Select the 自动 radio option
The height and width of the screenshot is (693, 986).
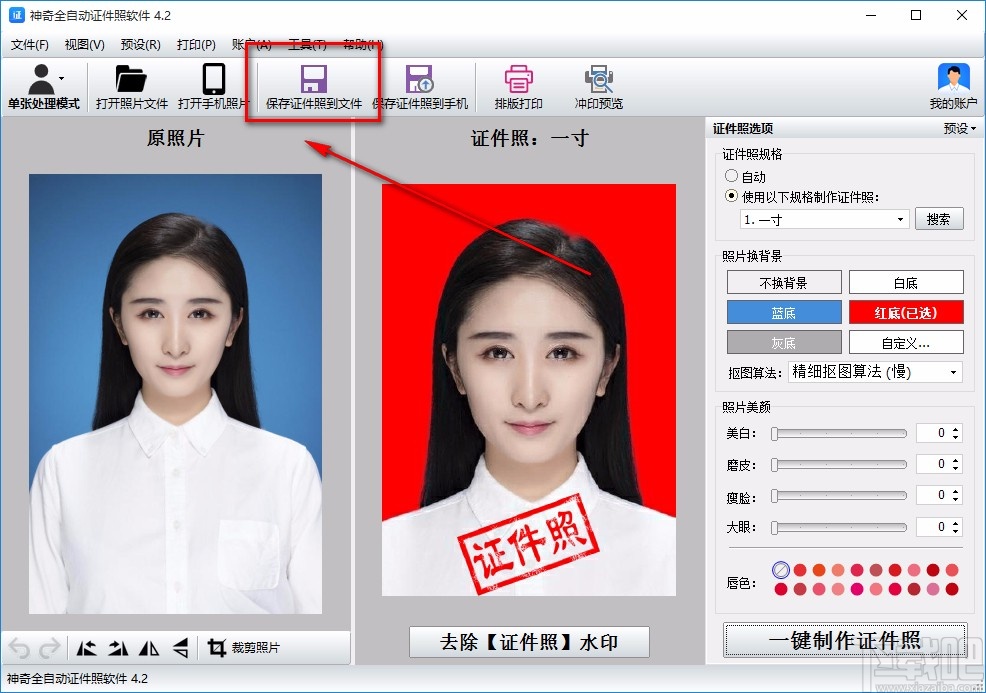(x=731, y=176)
